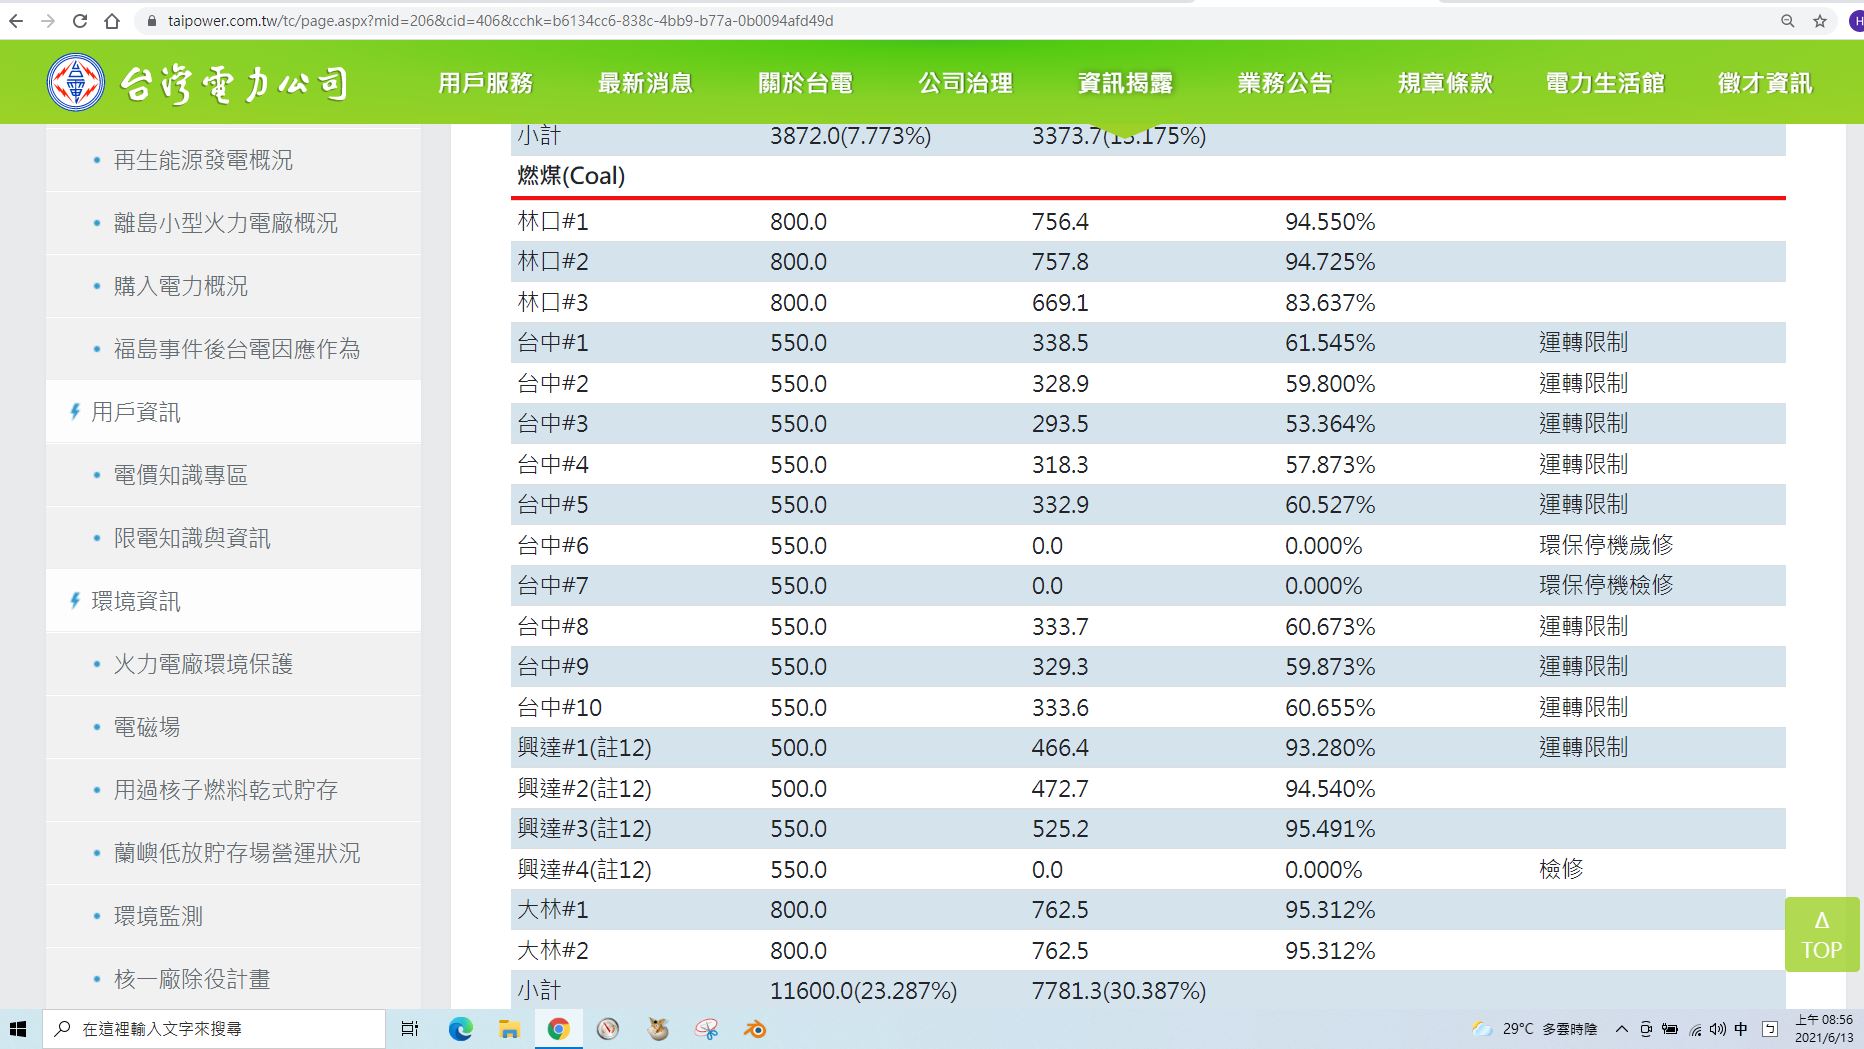This screenshot has width=1864, height=1049.
Task: Open 電價知識專區 sidebar link
Action: pyautogui.click(x=181, y=475)
